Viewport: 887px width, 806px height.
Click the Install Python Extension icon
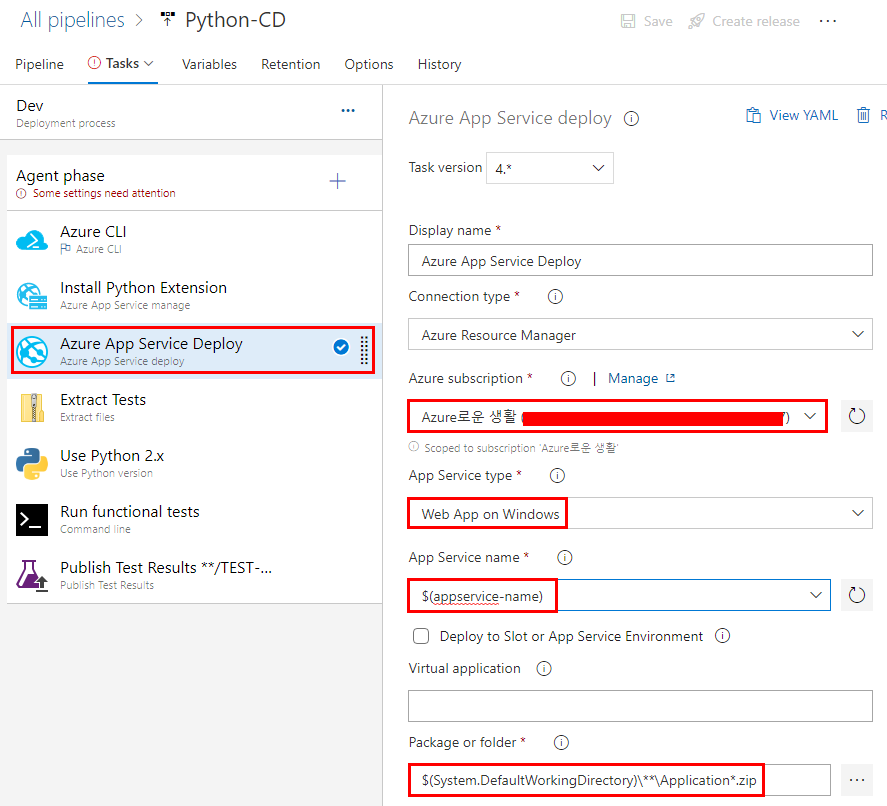[x=32, y=296]
